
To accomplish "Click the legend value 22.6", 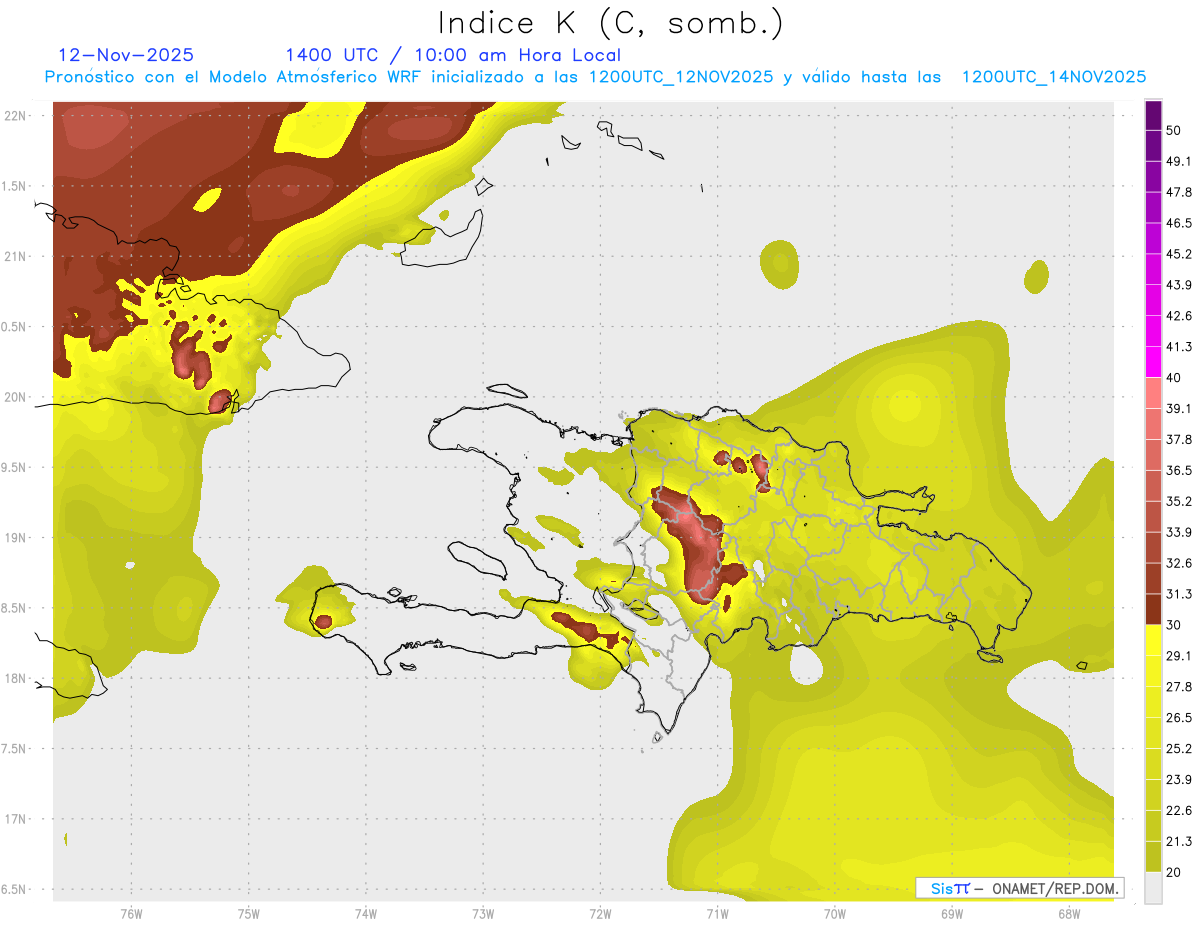I will (1179, 811).
